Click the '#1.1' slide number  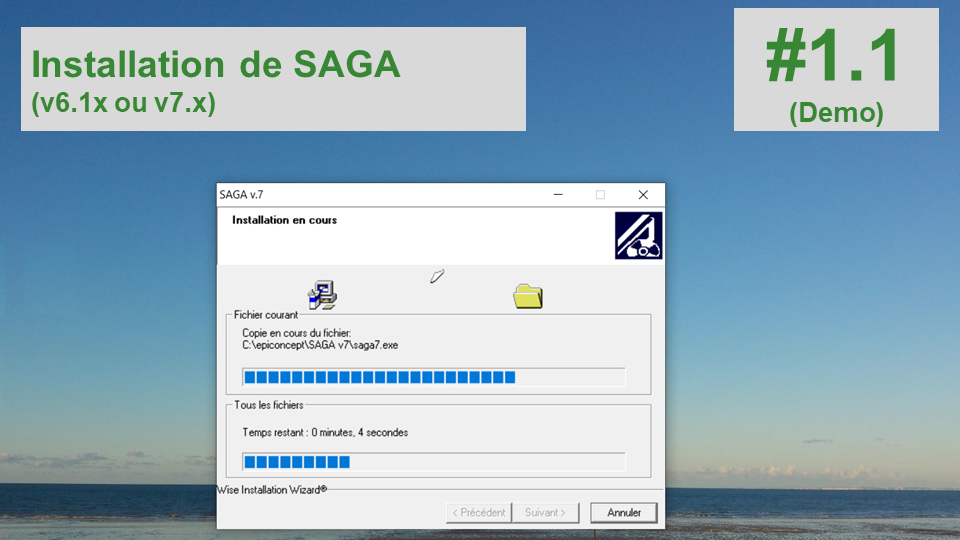[834, 56]
